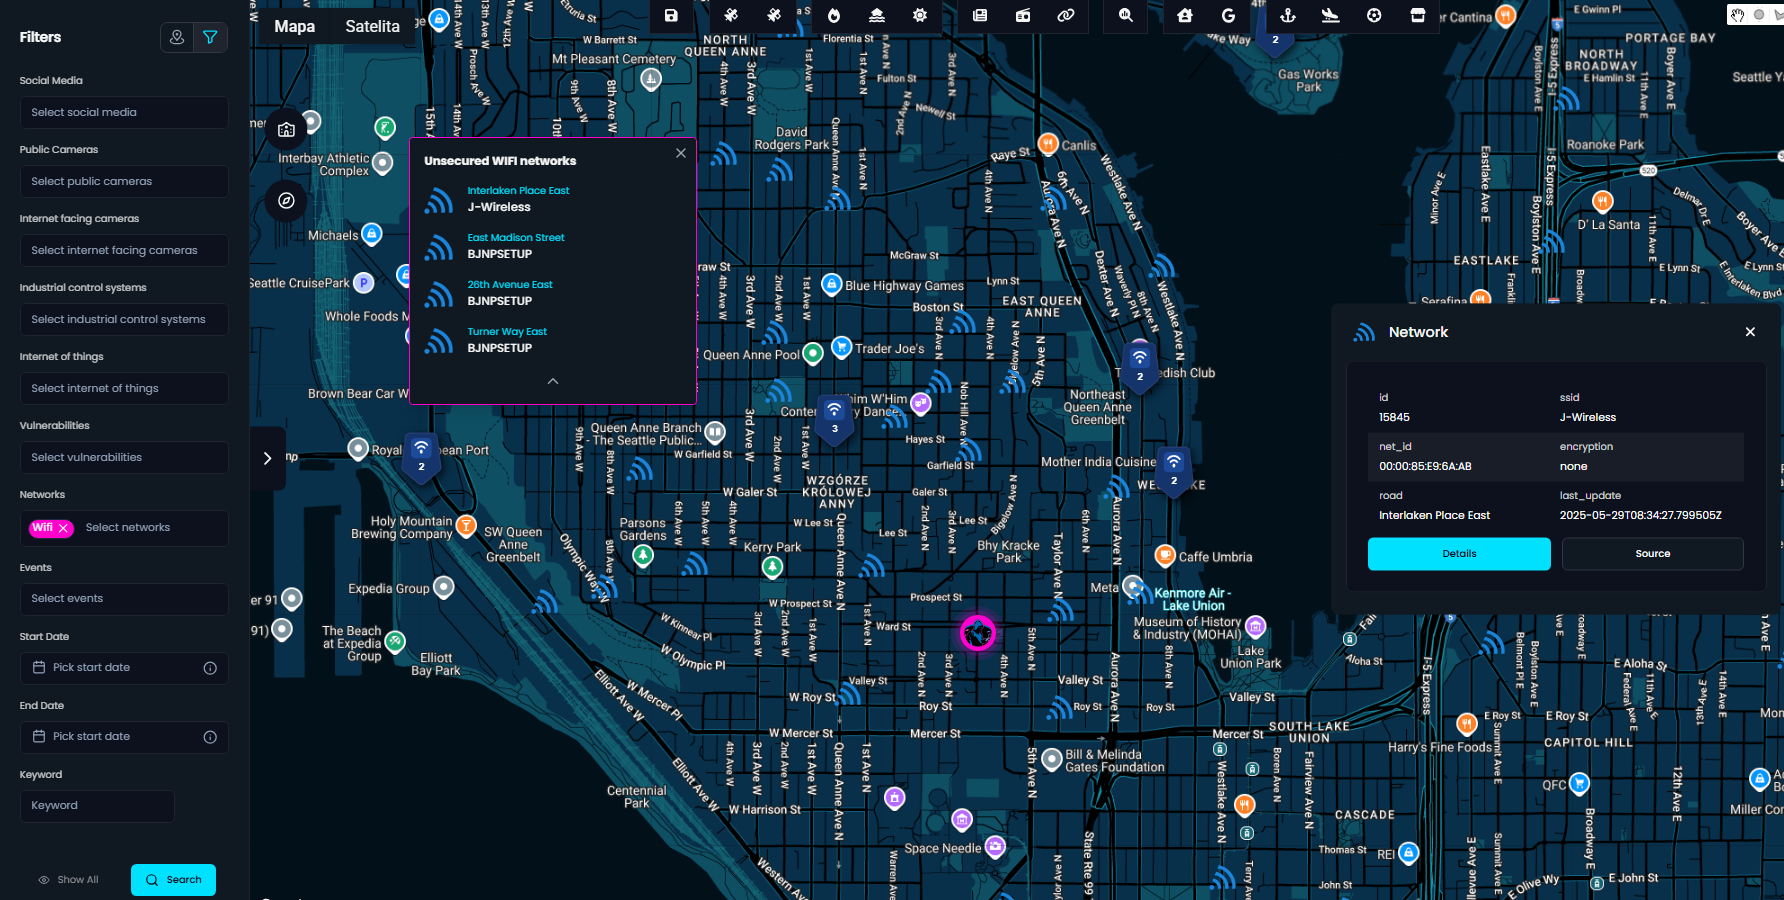Select the East Madison Street BJNPSETUP network

coord(553,246)
